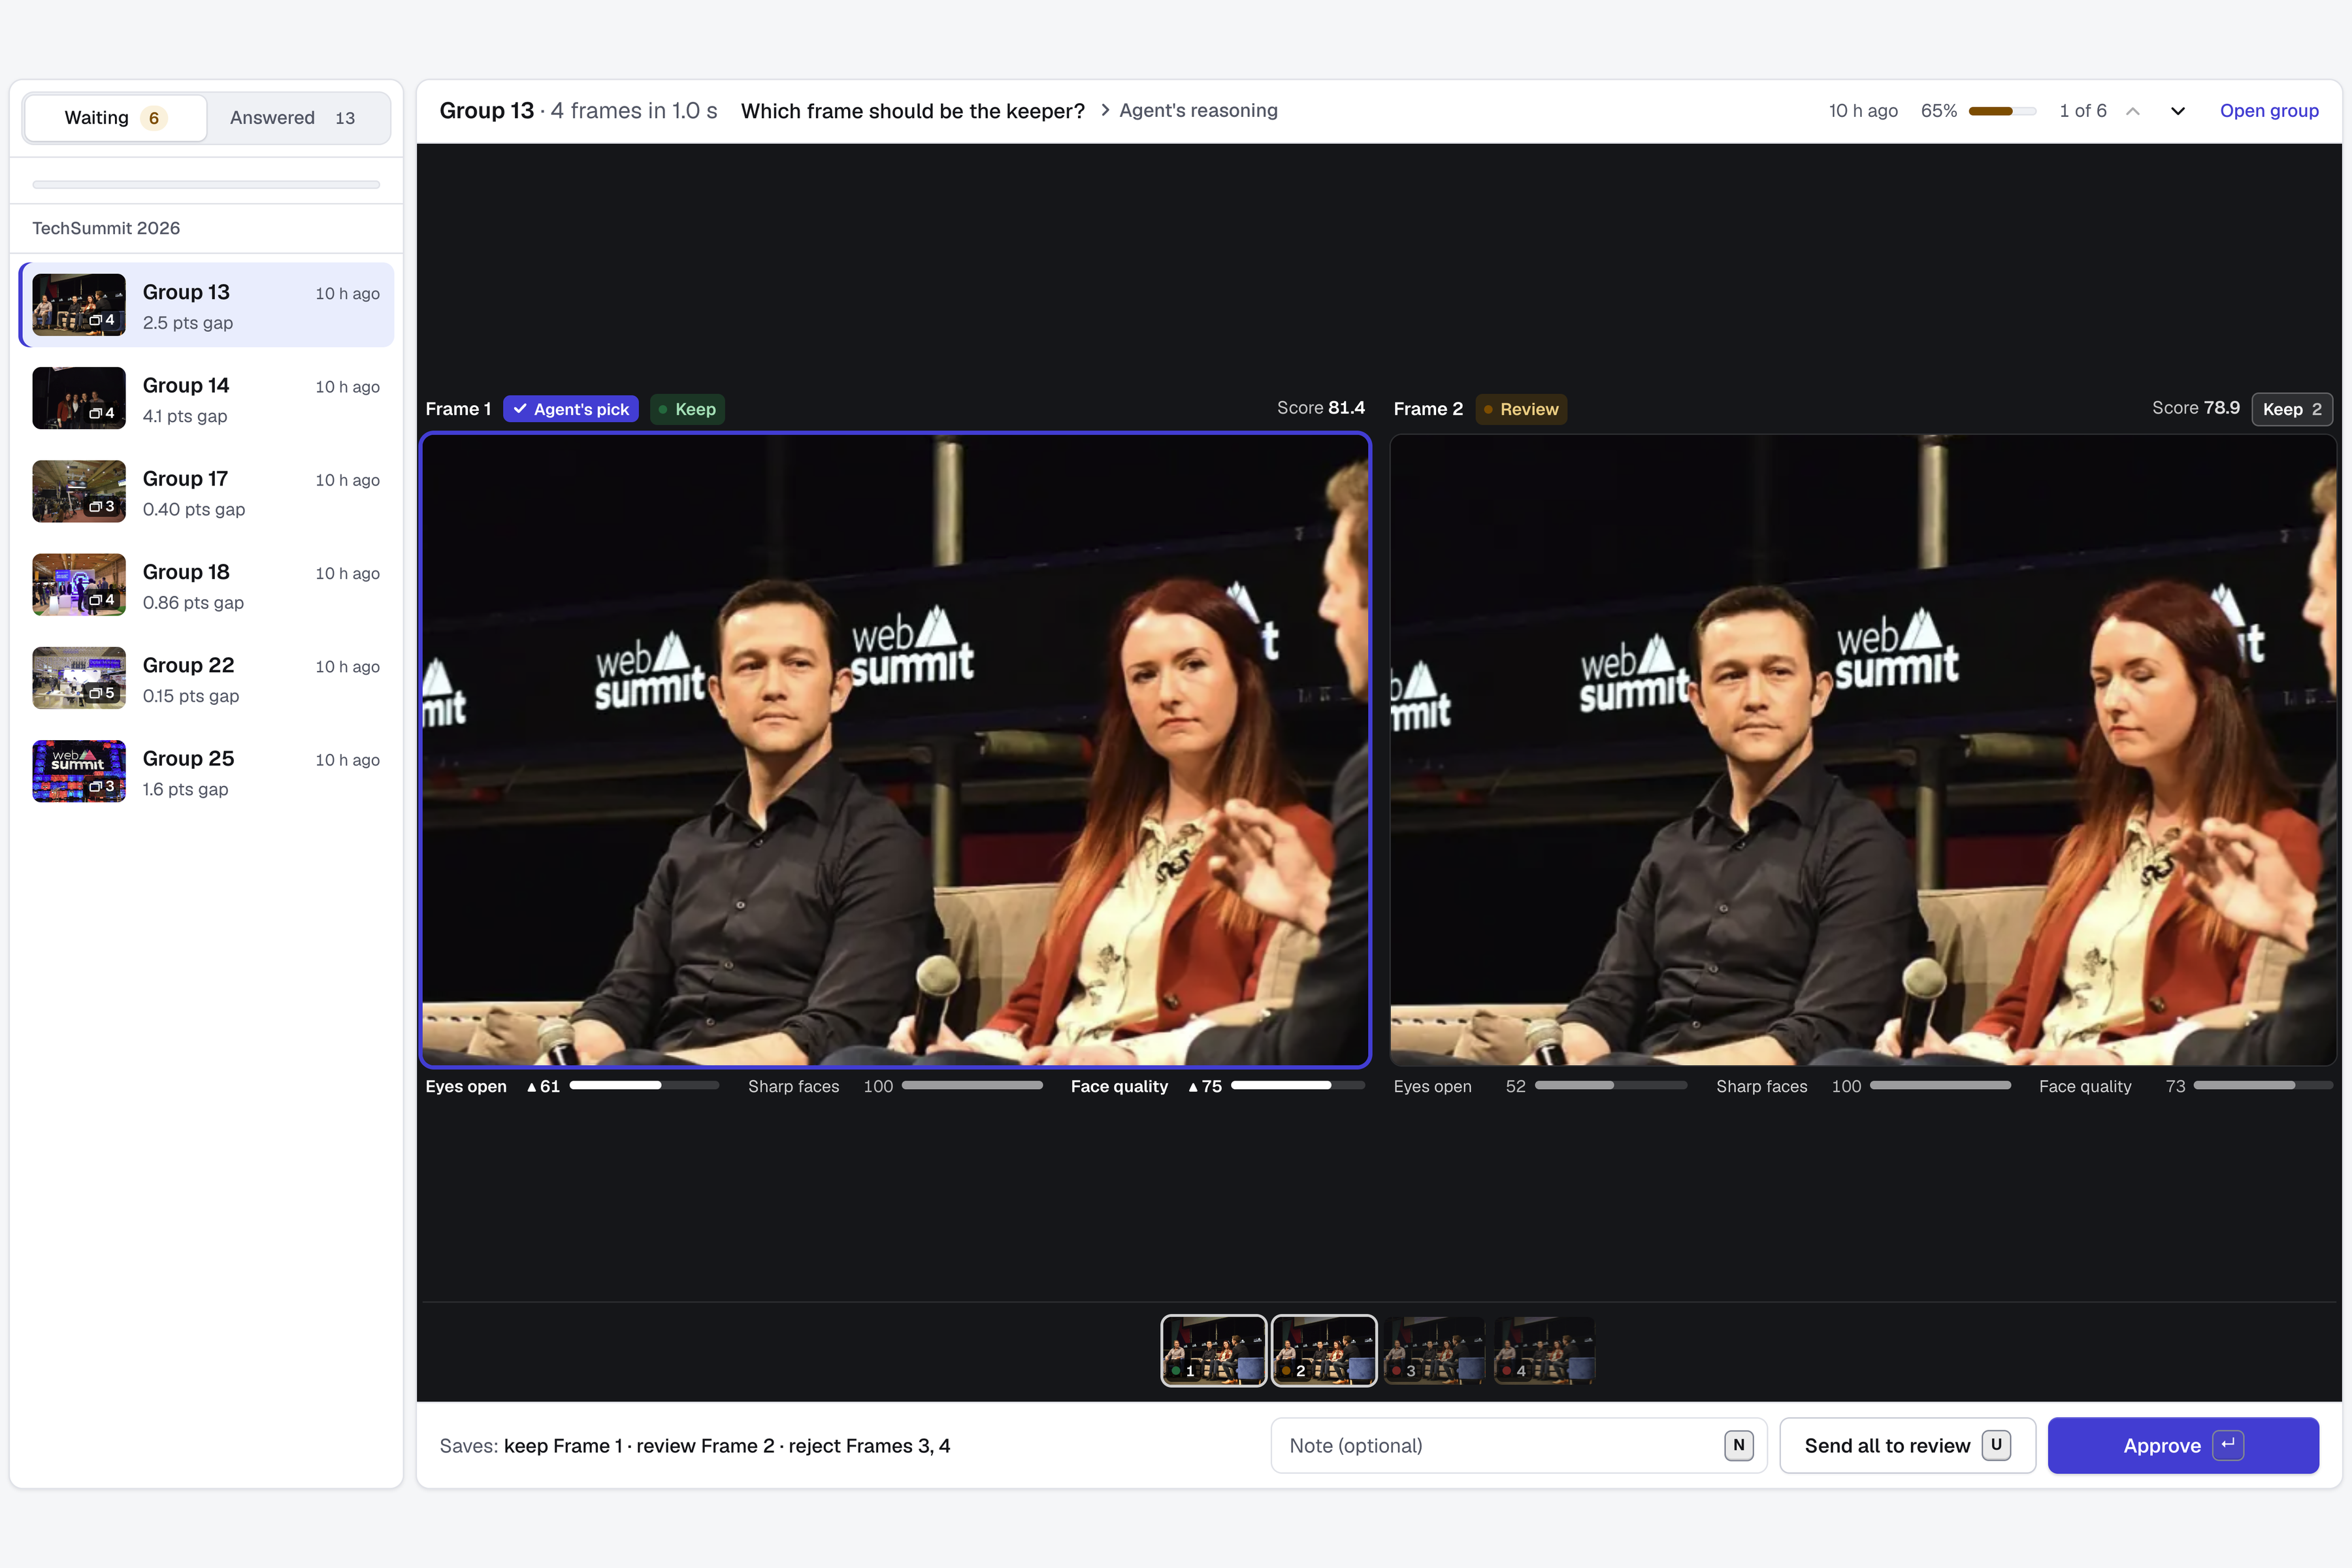Switch to the Answered tab
The image size is (2352, 1568).
(293, 118)
